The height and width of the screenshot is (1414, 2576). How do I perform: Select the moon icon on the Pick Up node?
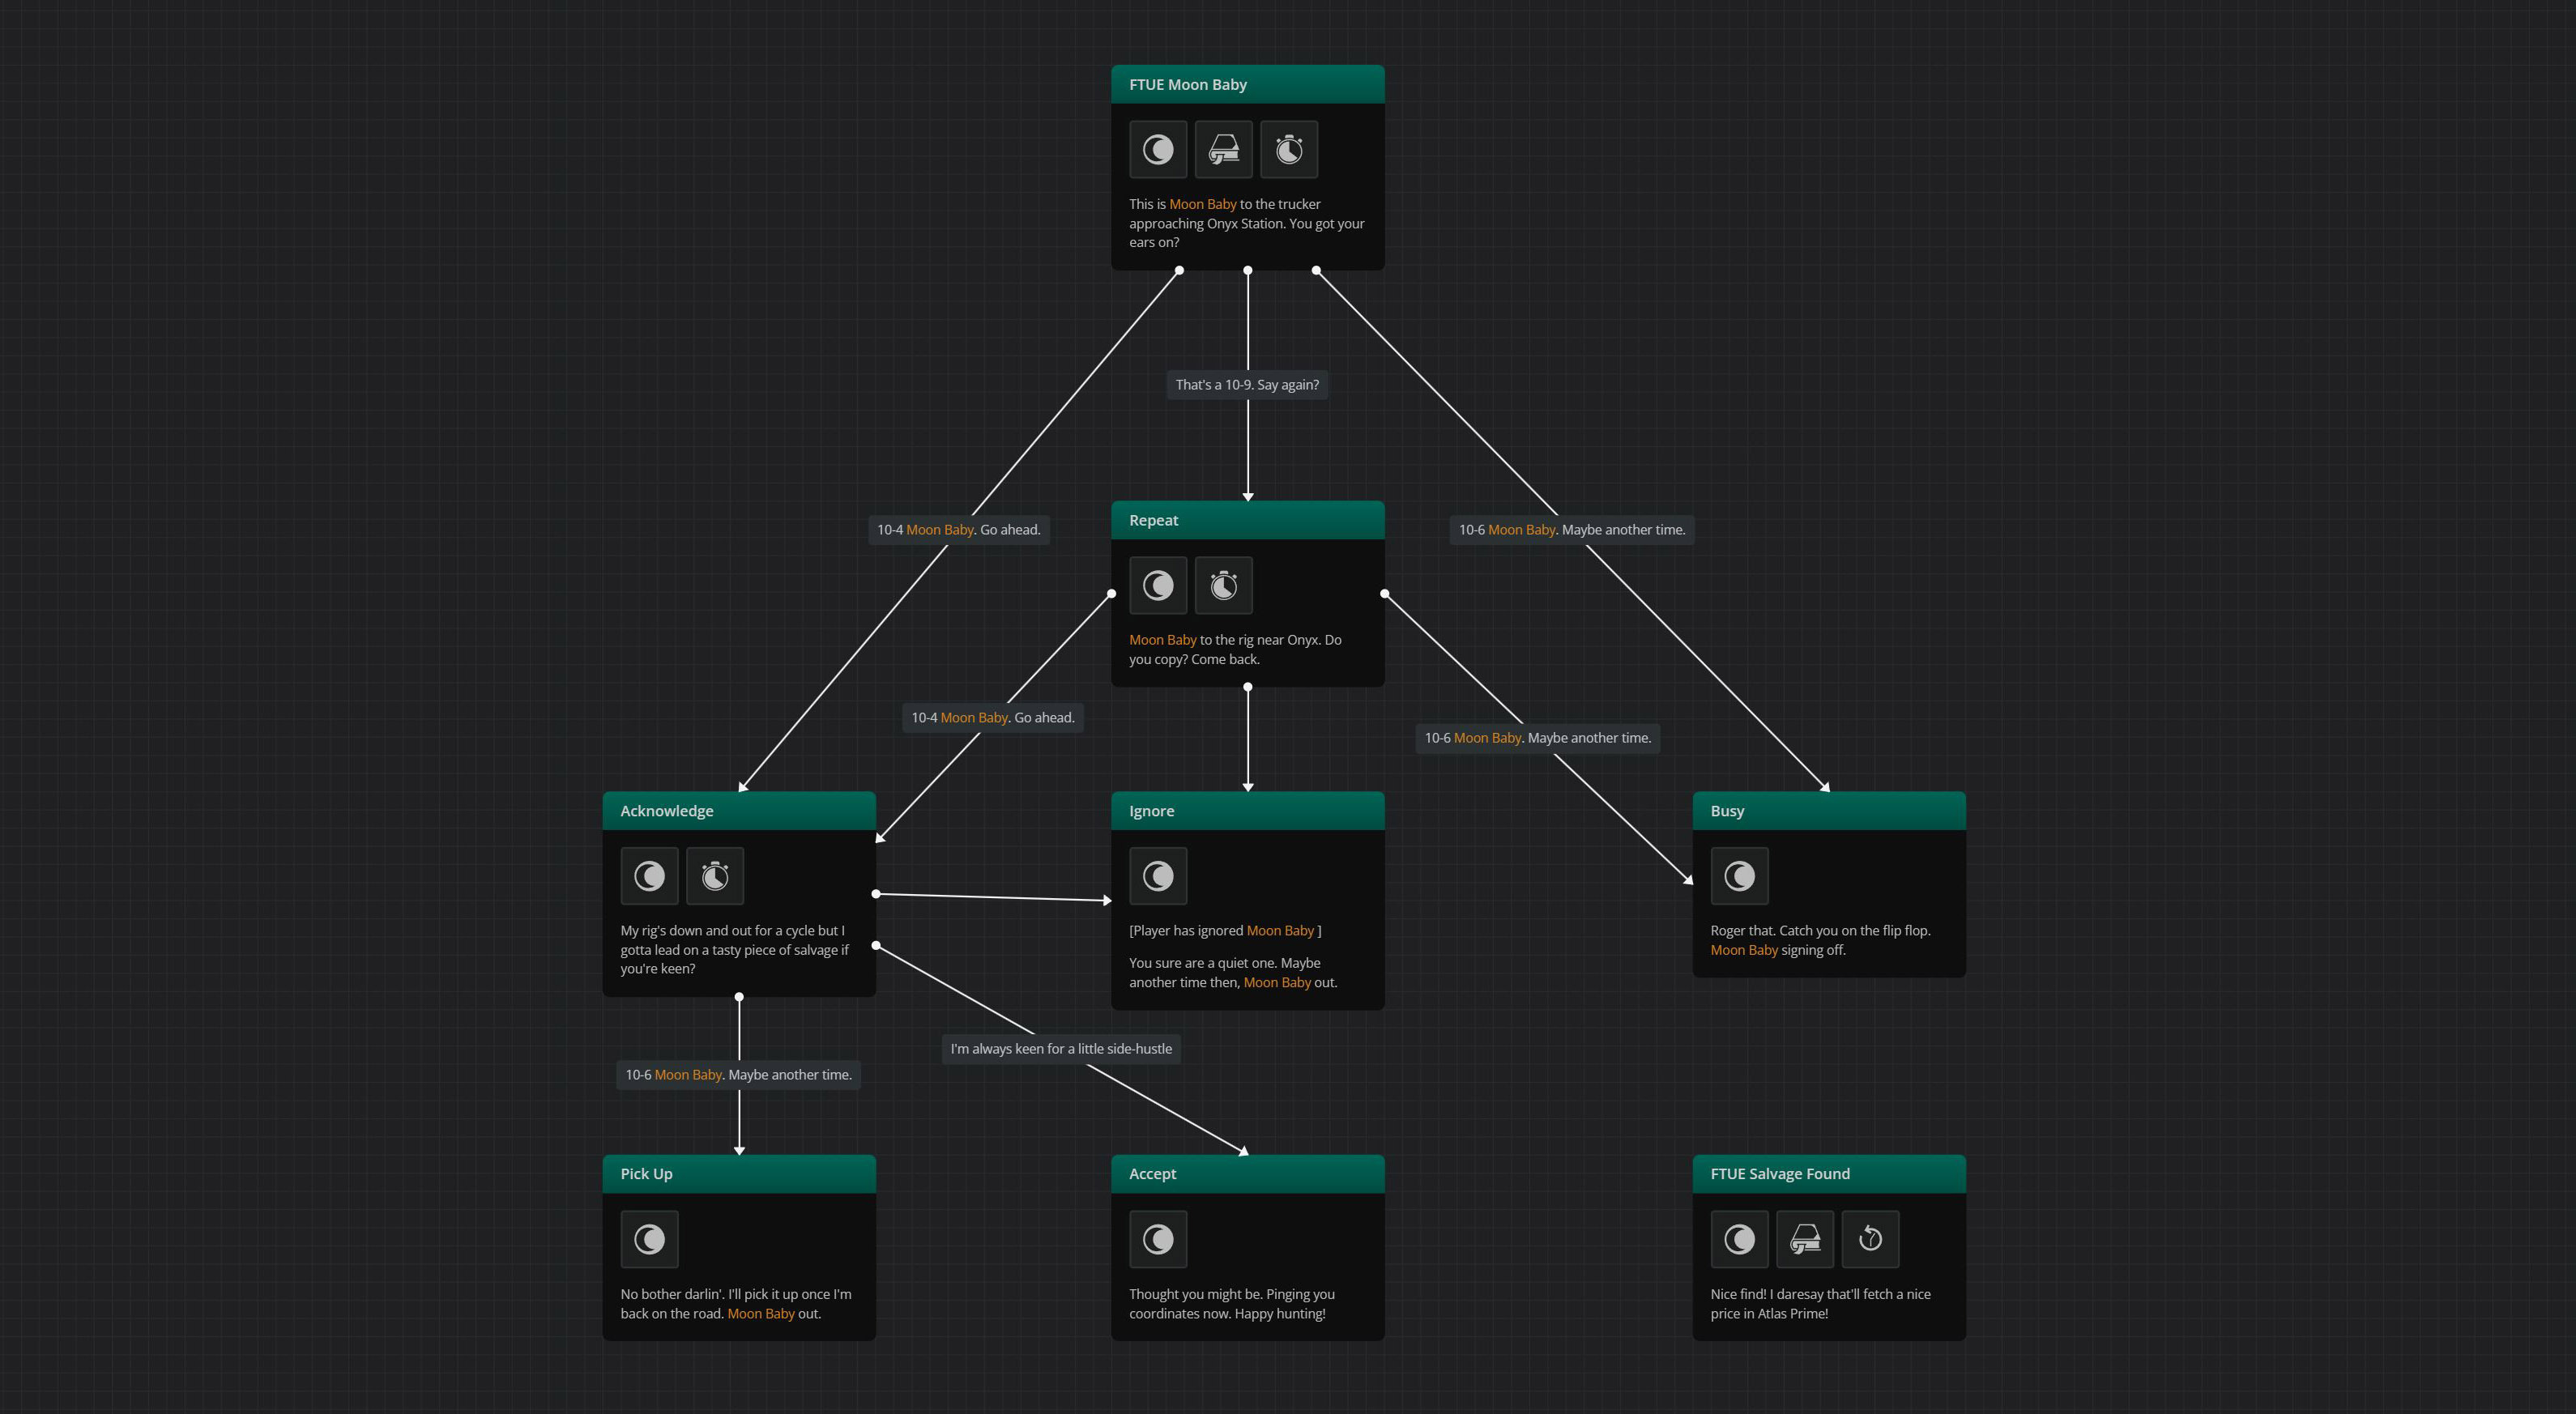649,1239
